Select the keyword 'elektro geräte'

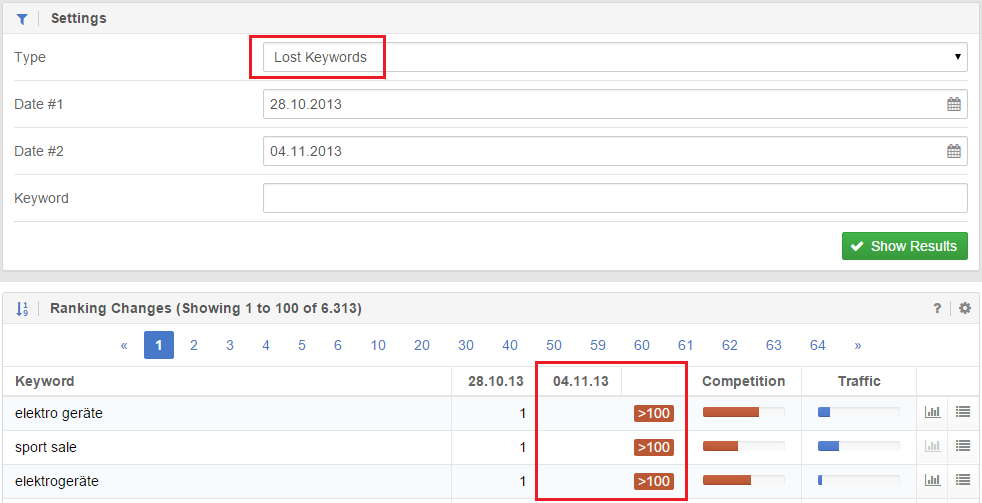click(x=59, y=413)
